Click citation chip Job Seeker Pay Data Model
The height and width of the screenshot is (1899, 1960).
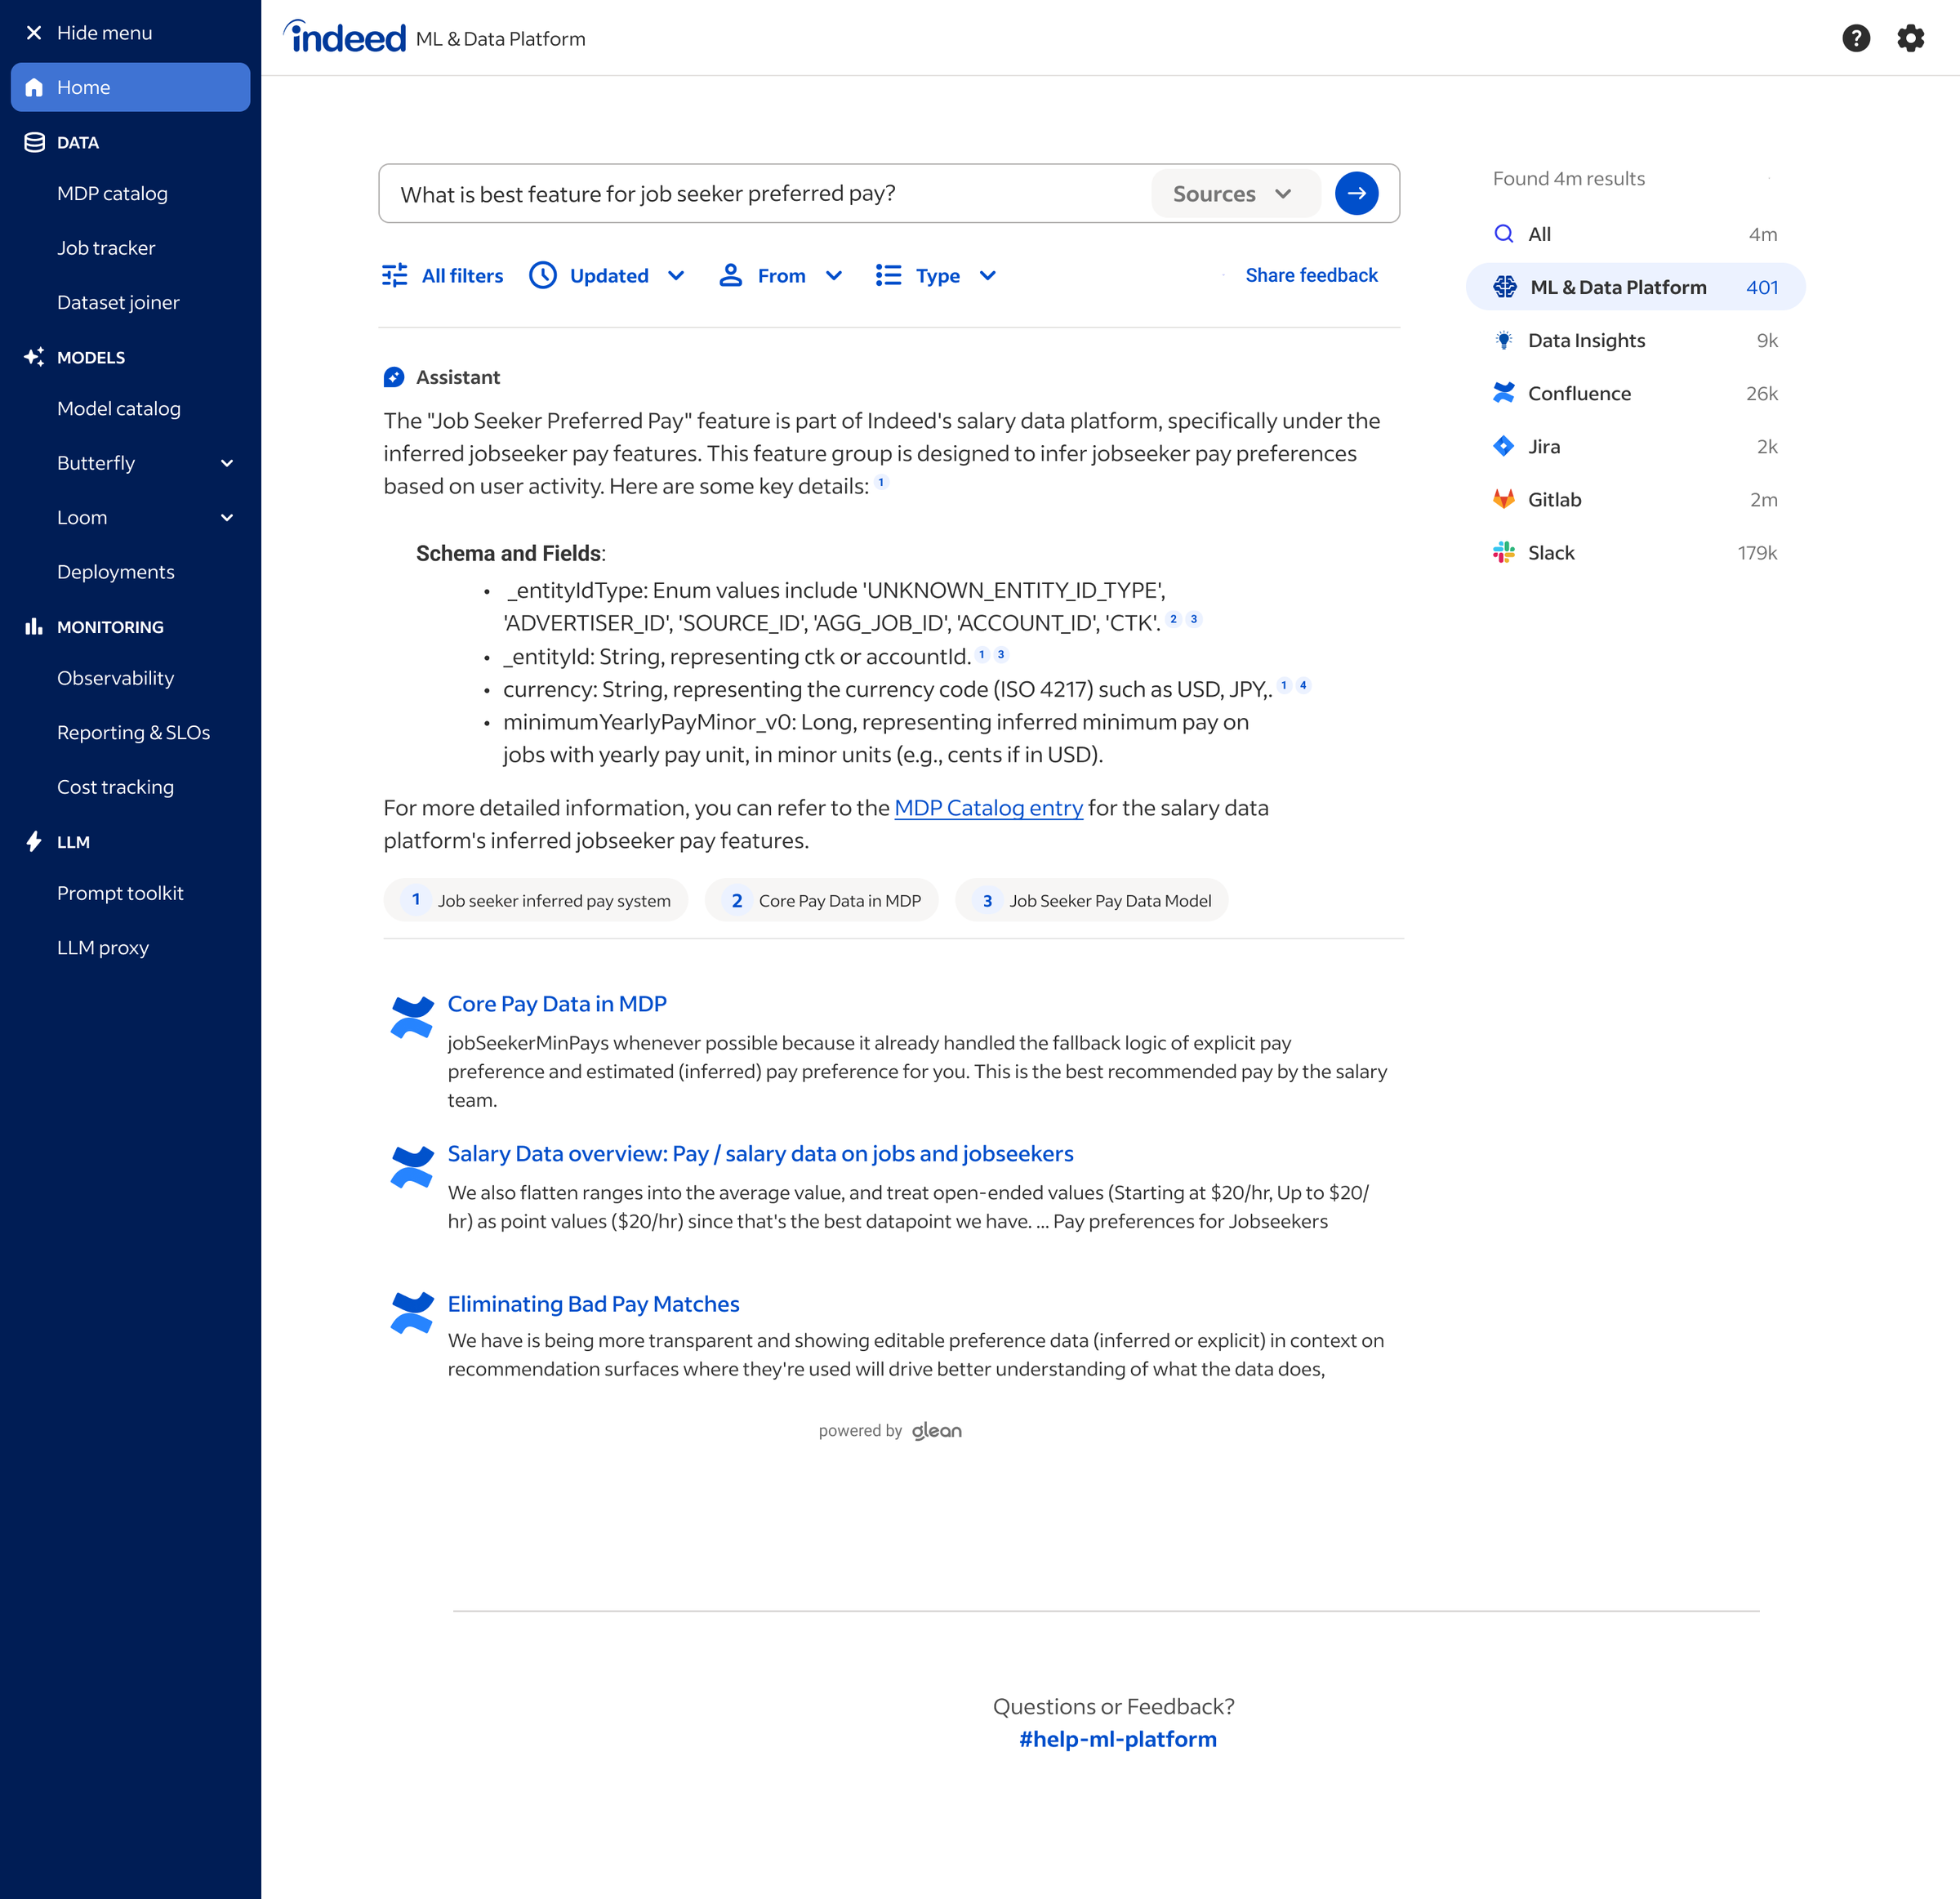1092,900
